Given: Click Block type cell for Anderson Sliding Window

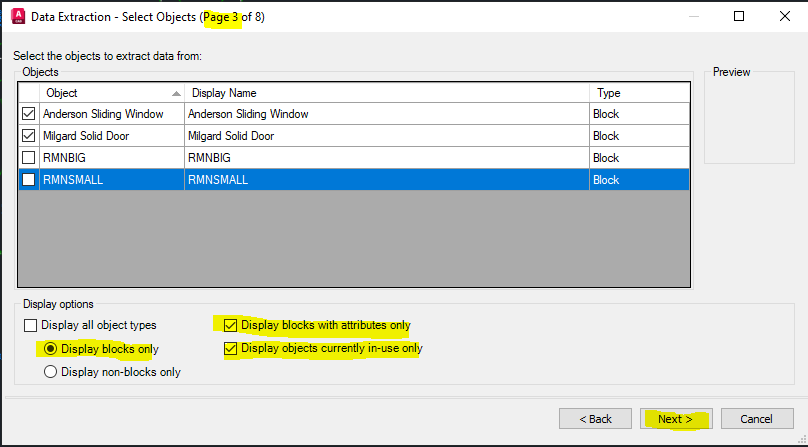Looking at the screenshot, I should point(639,114).
